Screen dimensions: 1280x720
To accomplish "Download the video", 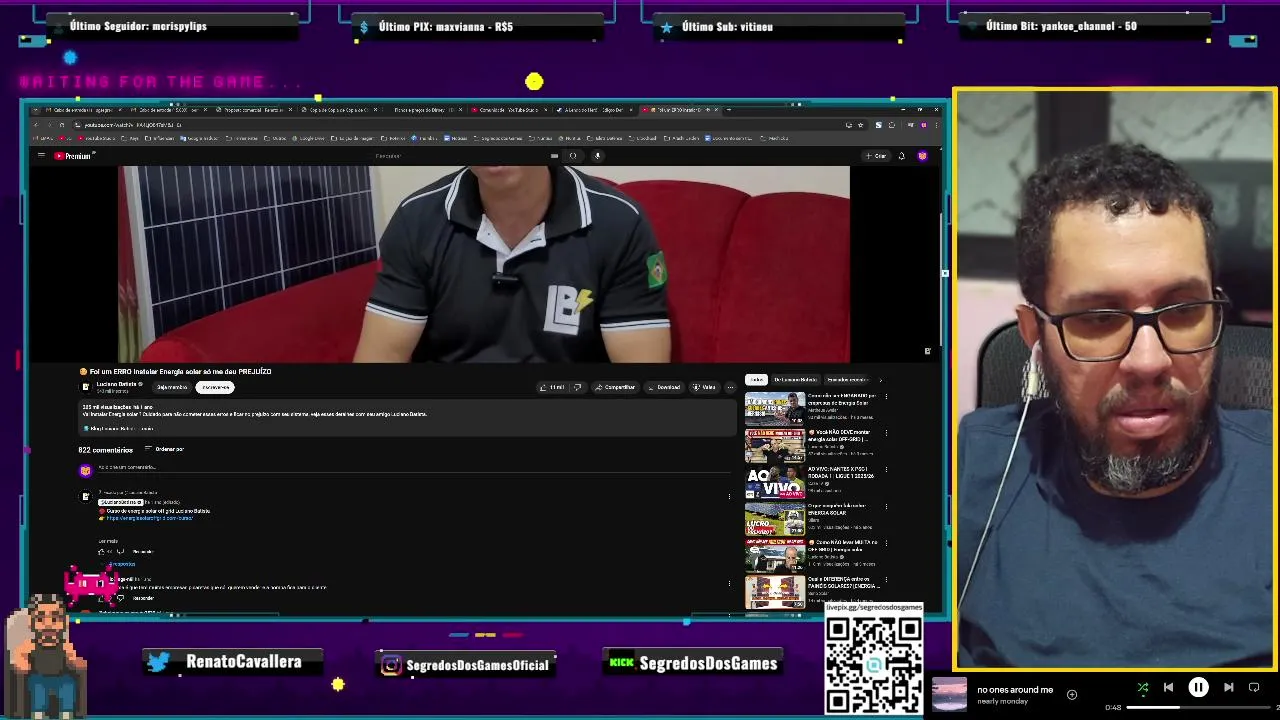I will tap(664, 387).
